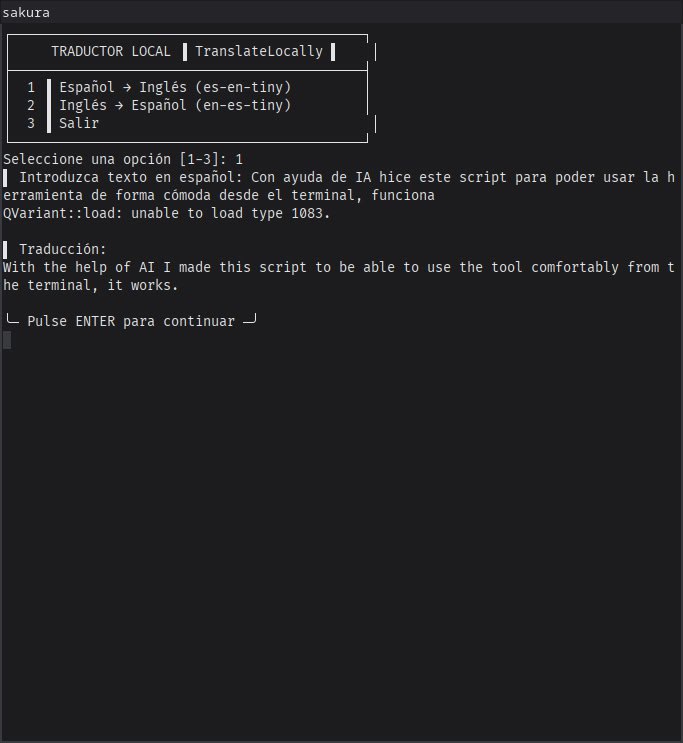Click the Pulse ENTER para continuar prompt
Image resolution: width=683 pixels, height=743 pixels.
pyautogui.click(x=131, y=321)
